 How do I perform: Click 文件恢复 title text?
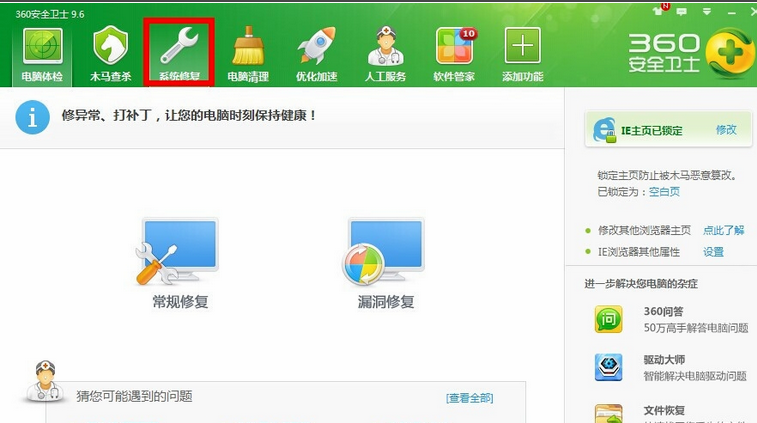tap(664, 410)
